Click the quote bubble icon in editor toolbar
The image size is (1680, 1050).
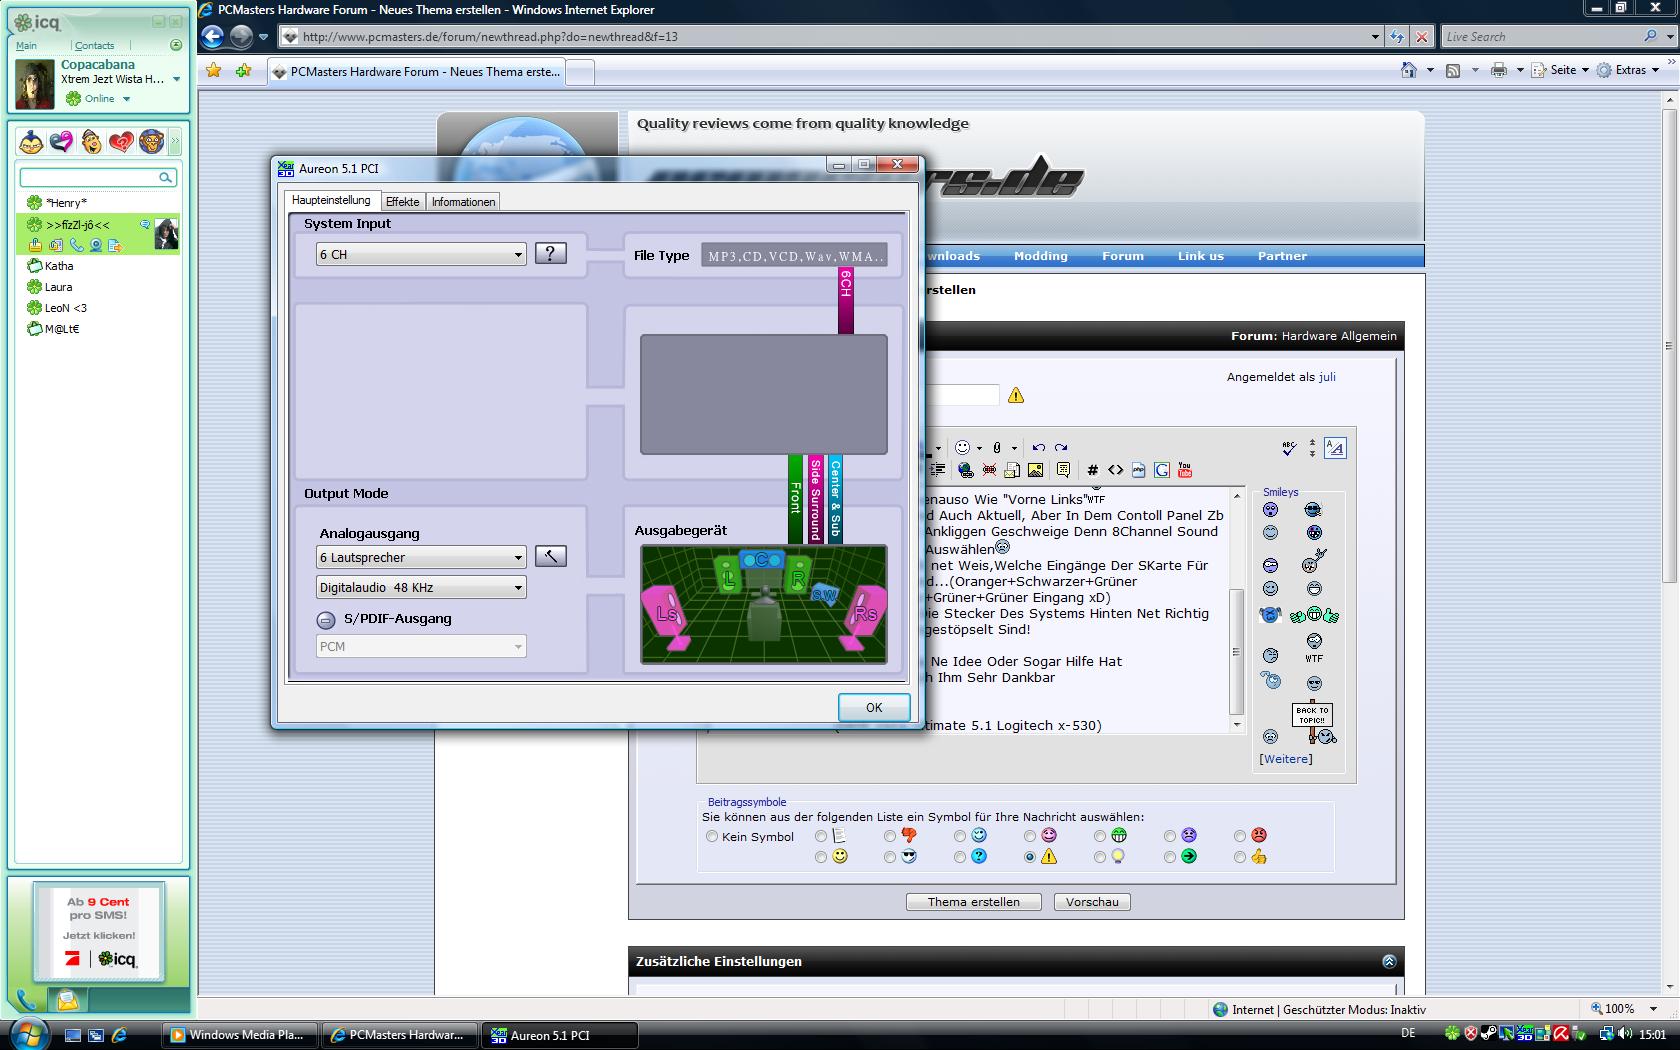(1063, 470)
